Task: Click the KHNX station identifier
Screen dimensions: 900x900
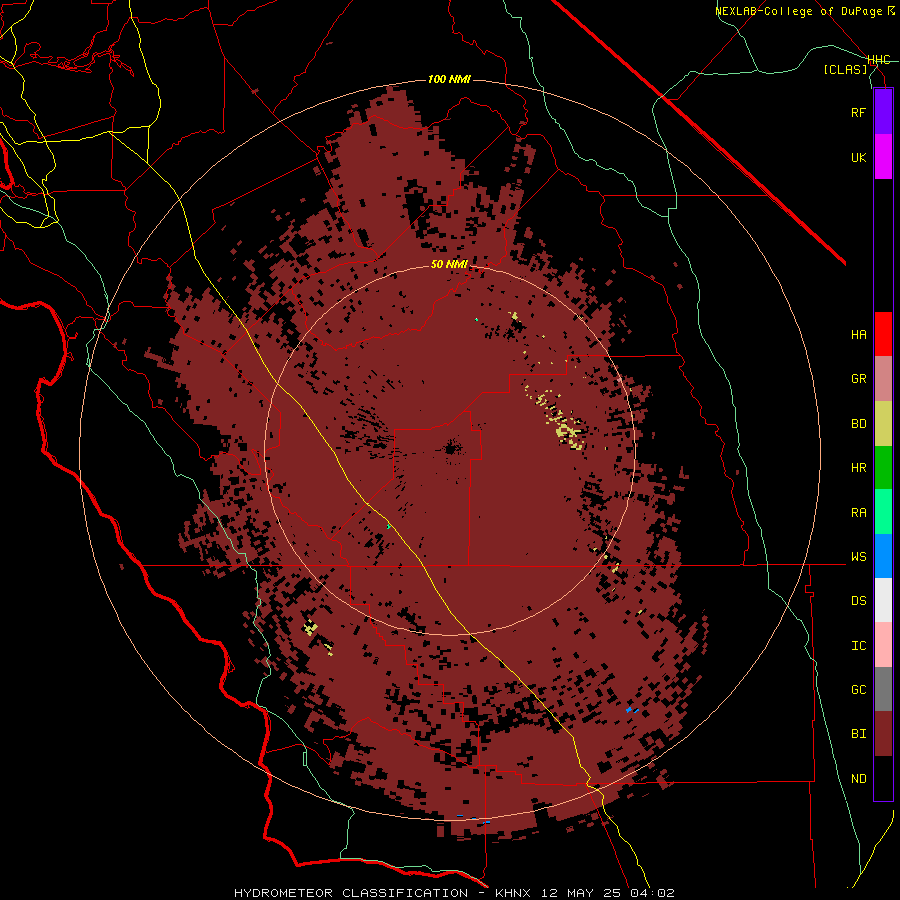Action: [513, 893]
